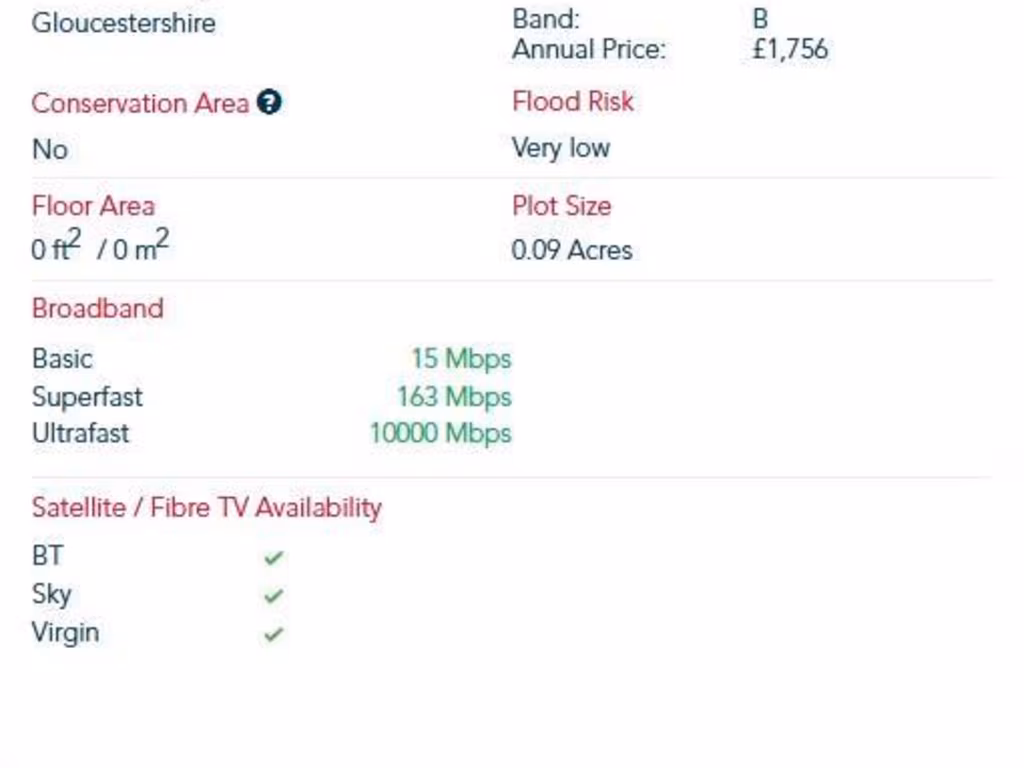Screen dimensions: 1024x768
Task: Click the Satellite / Fibre TV Availability heading
Action: coord(206,507)
